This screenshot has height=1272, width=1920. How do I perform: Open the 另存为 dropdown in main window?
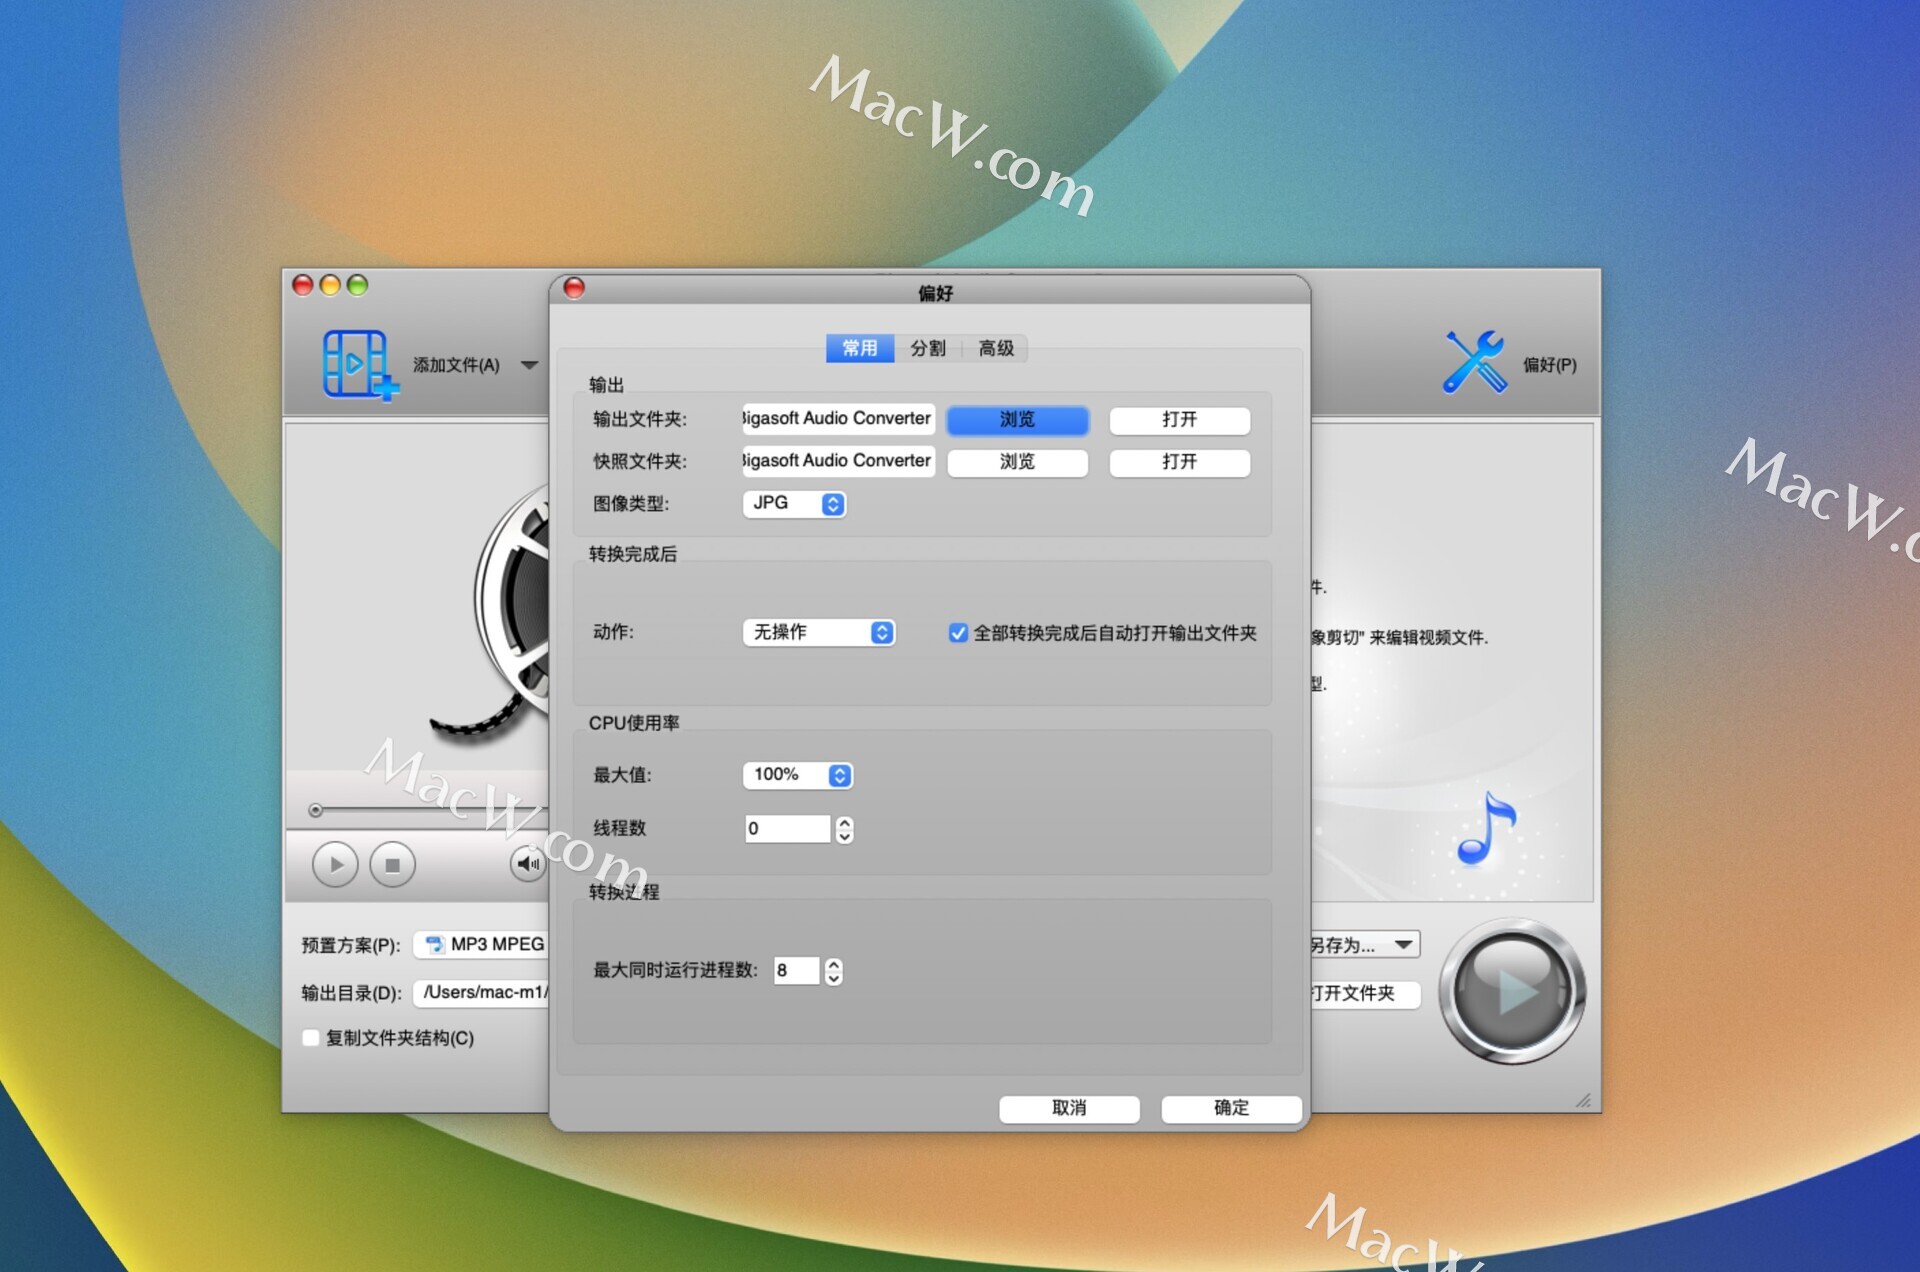tap(1364, 945)
